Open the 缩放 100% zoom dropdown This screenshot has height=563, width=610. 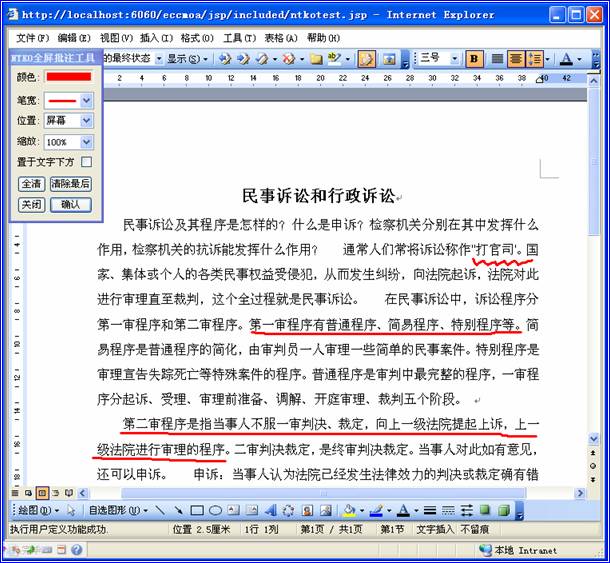point(86,142)
